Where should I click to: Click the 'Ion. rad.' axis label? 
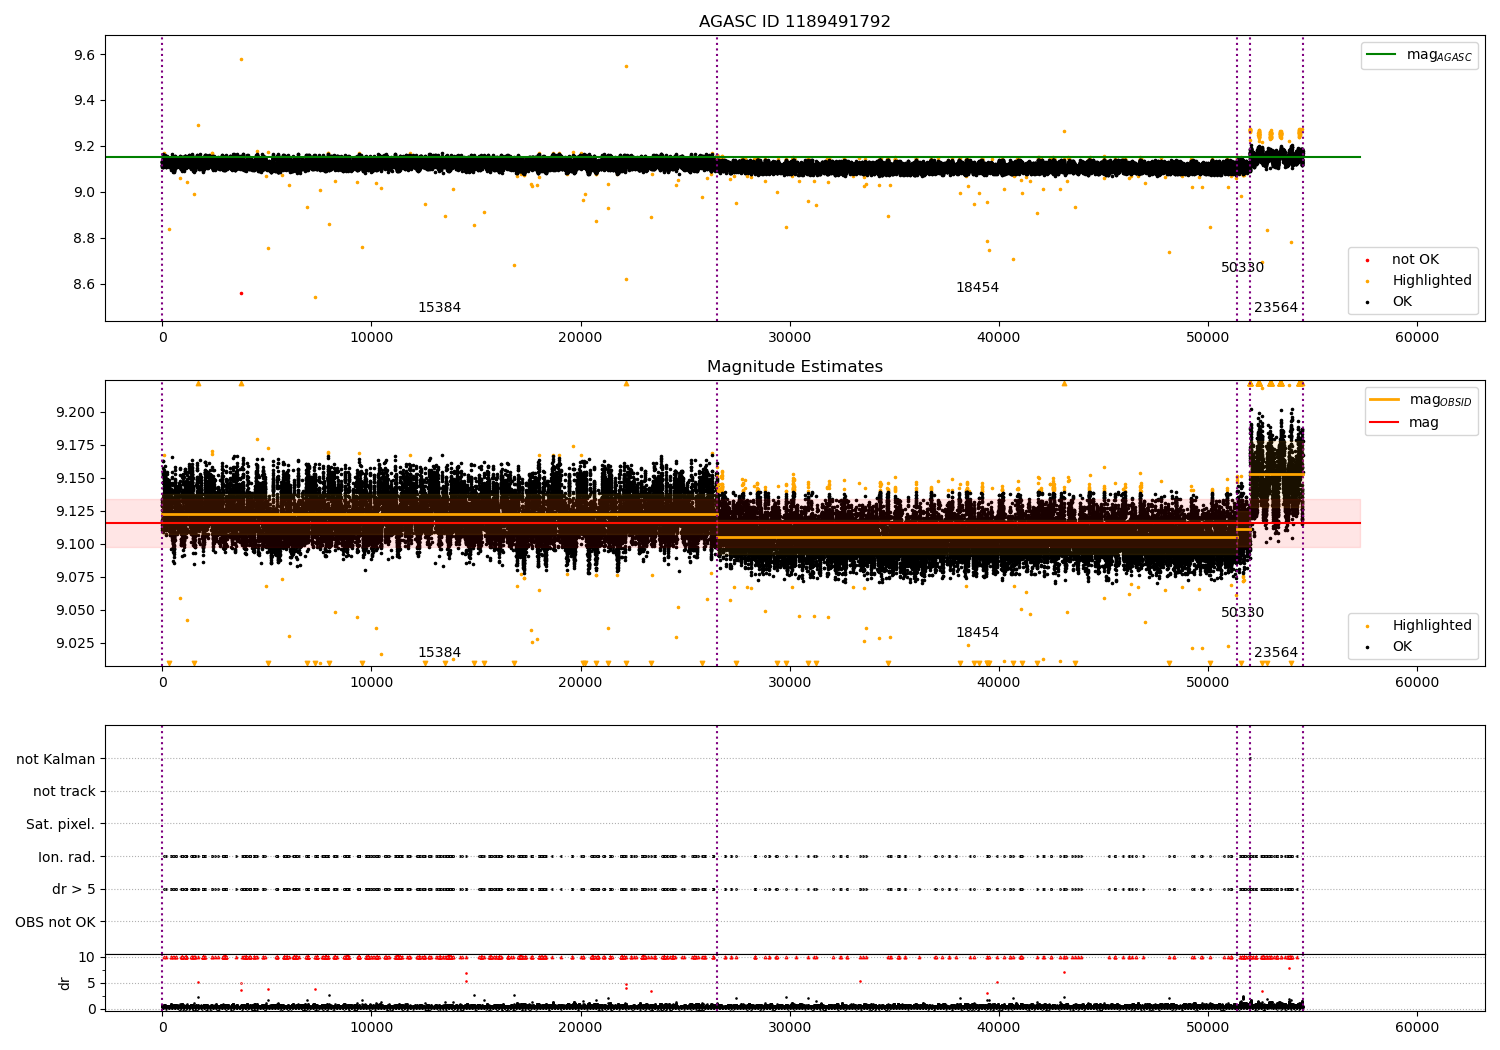click(67, 857)
